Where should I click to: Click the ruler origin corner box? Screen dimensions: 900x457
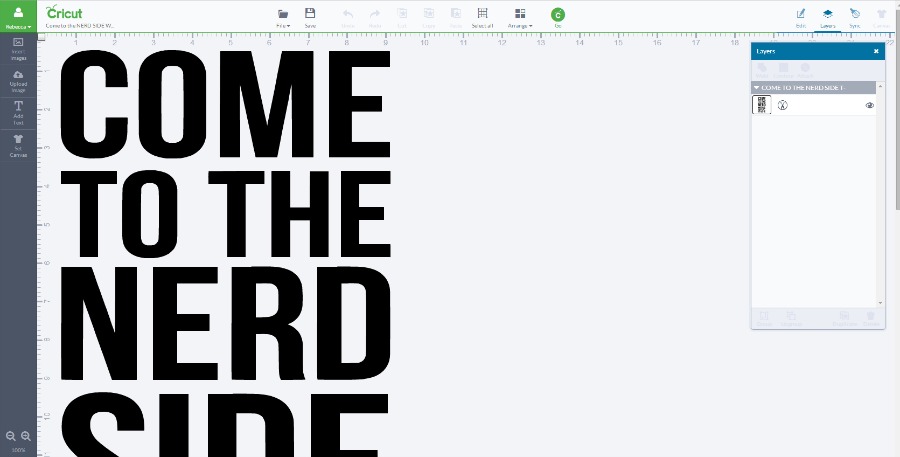point(41,37)
